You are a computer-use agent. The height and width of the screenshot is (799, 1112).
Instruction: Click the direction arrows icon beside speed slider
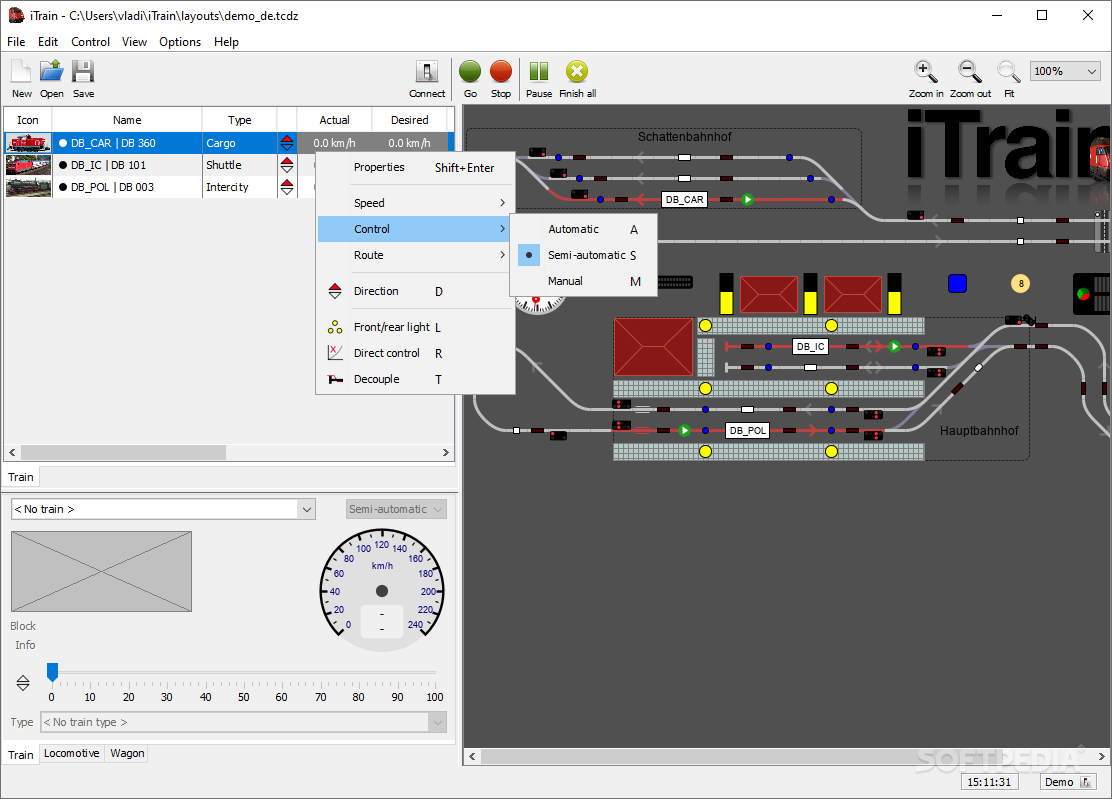(23, 683)
